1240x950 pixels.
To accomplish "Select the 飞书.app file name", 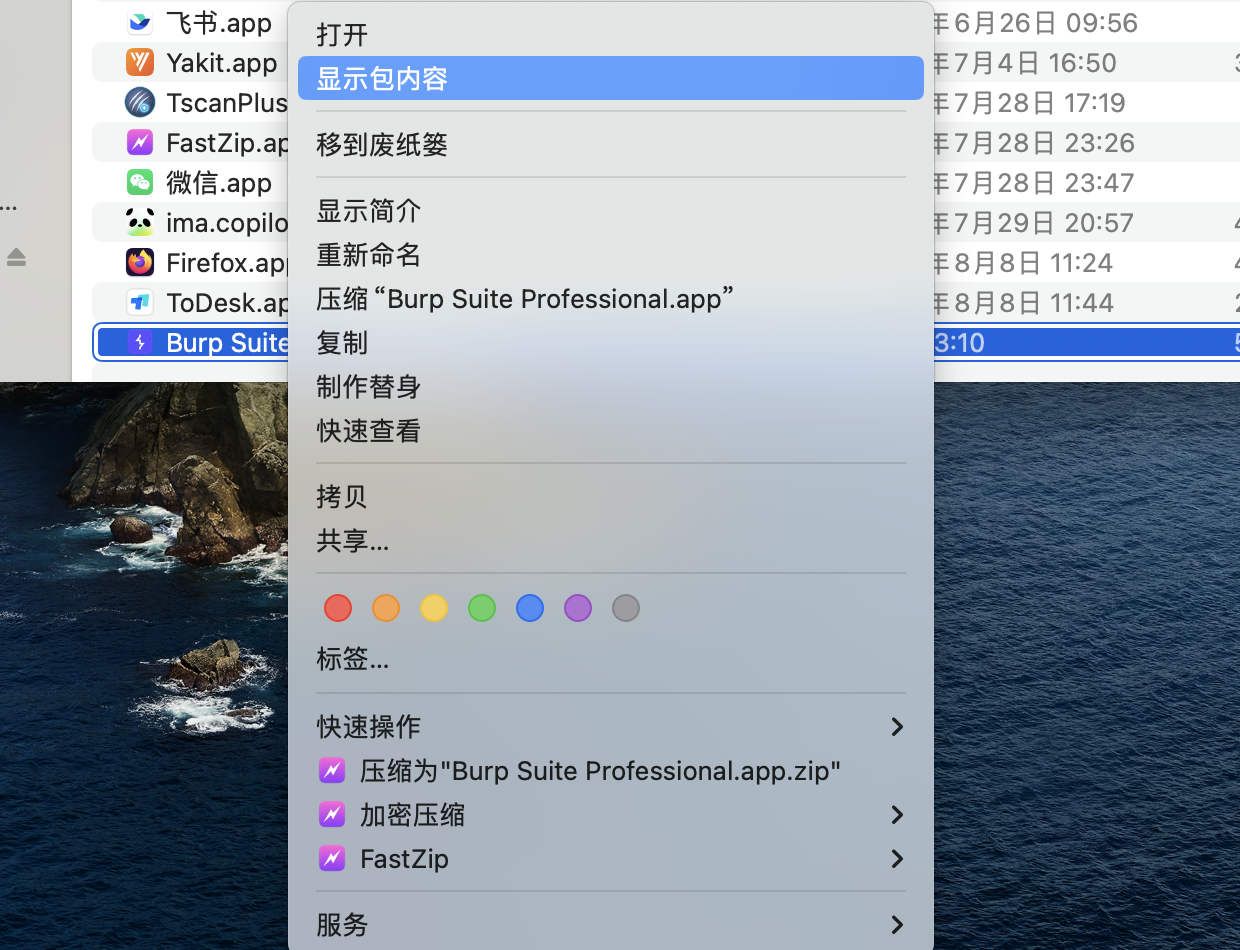I will (219, 23).
